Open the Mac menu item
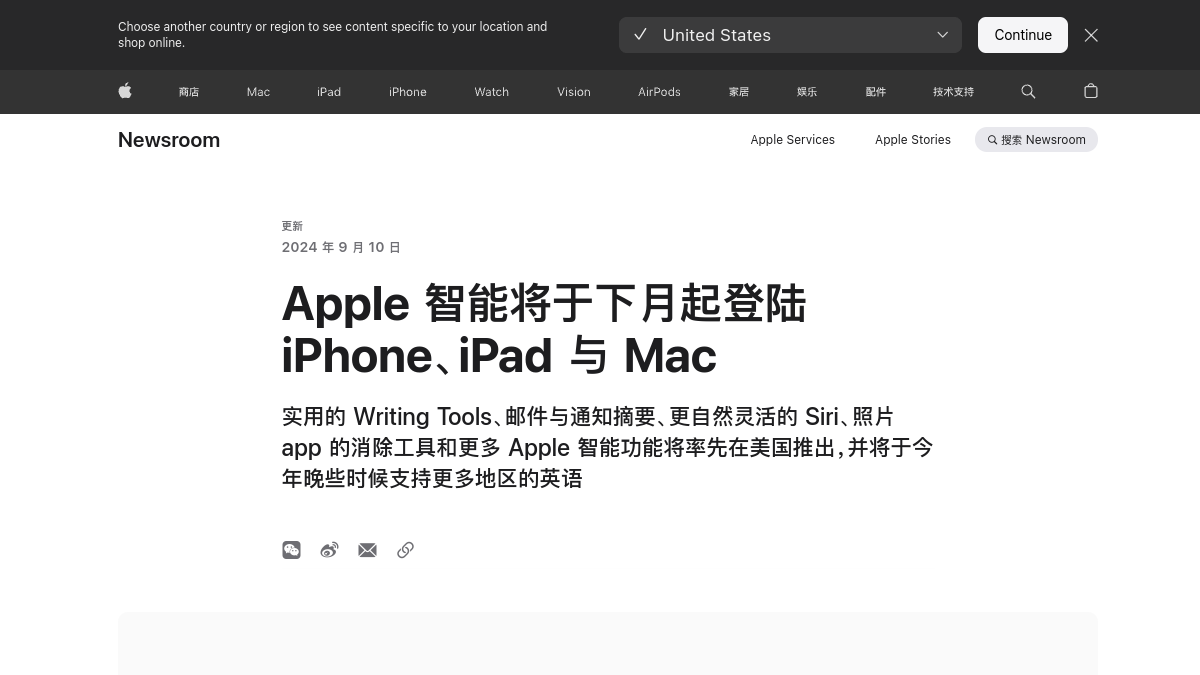This screenshot has height=675, width=1200. click(258, 92)
